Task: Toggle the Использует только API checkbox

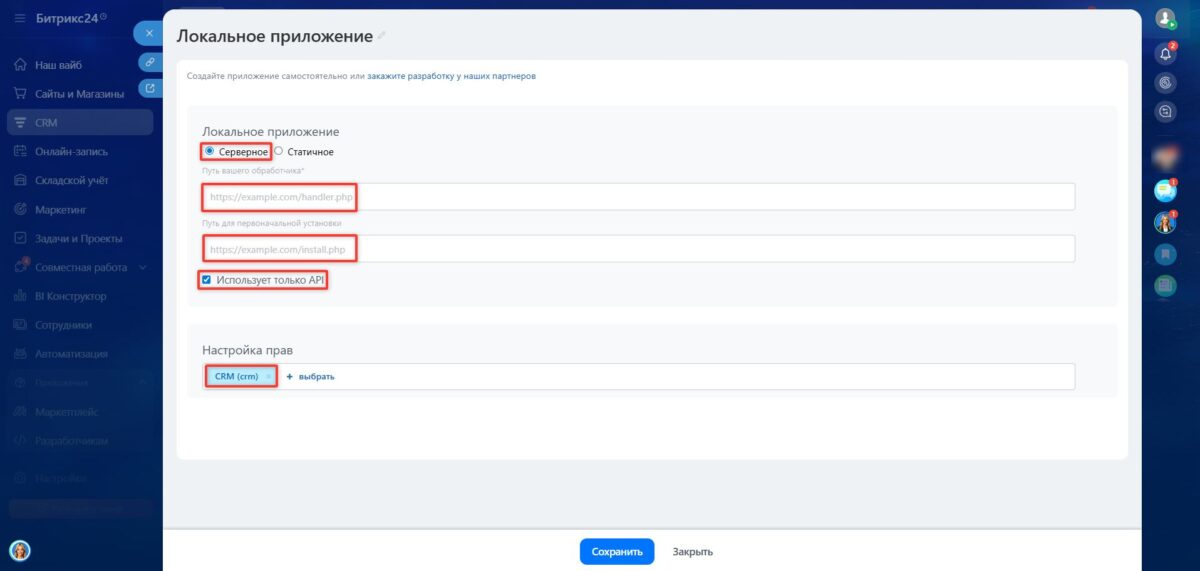Action: pyautogui.click(x=207, y=280)
